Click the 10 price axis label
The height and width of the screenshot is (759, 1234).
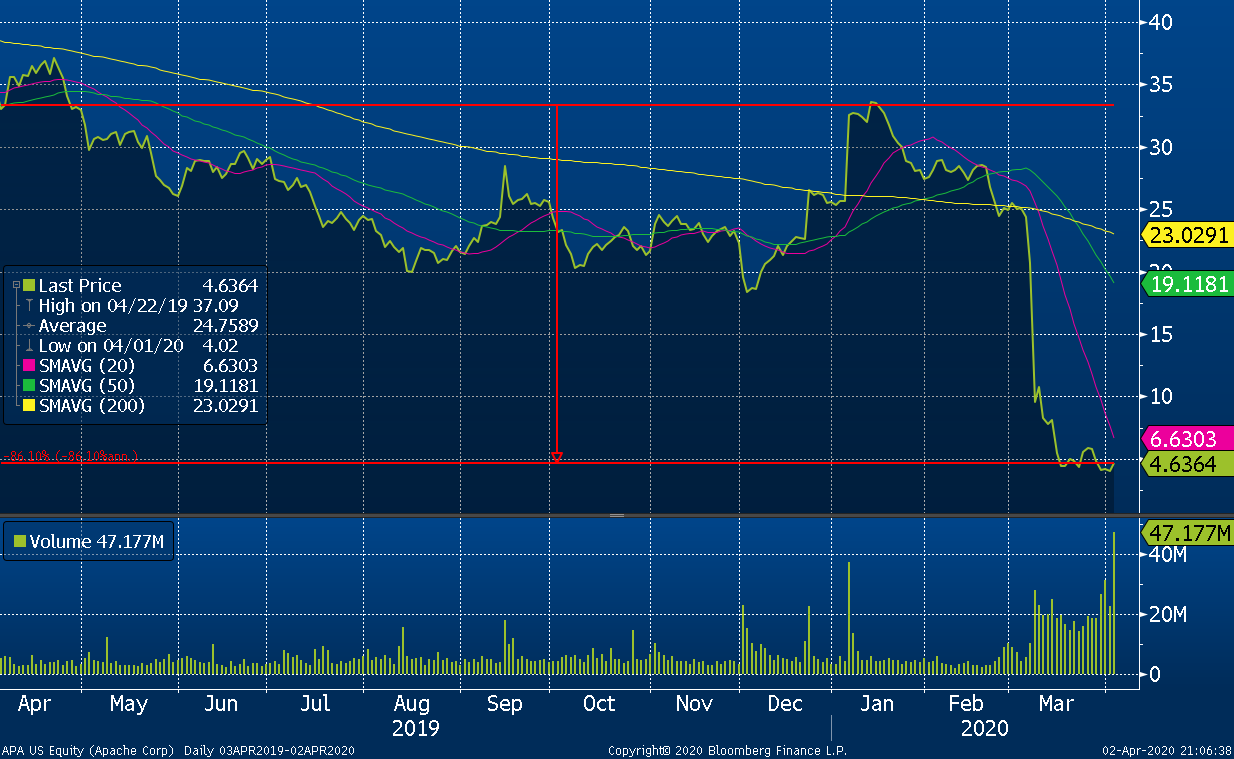1161,396
